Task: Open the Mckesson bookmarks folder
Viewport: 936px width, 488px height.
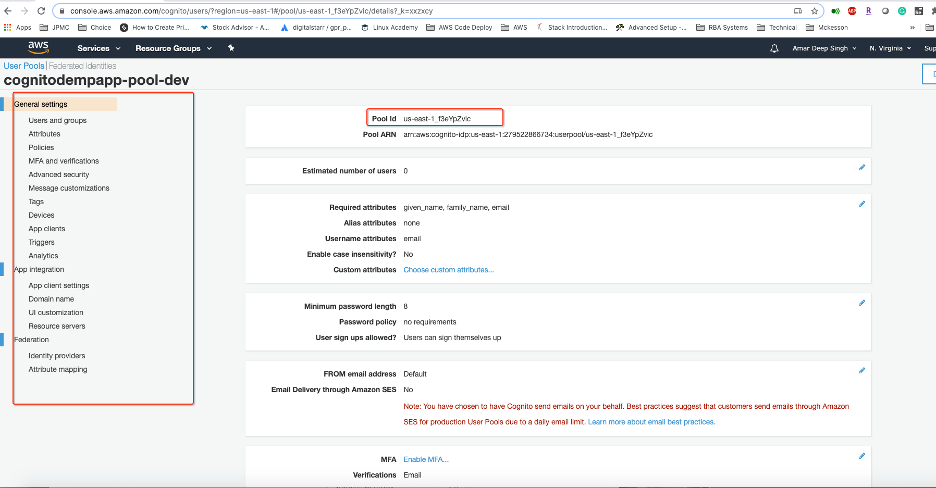Action: (x=827, y=27)
